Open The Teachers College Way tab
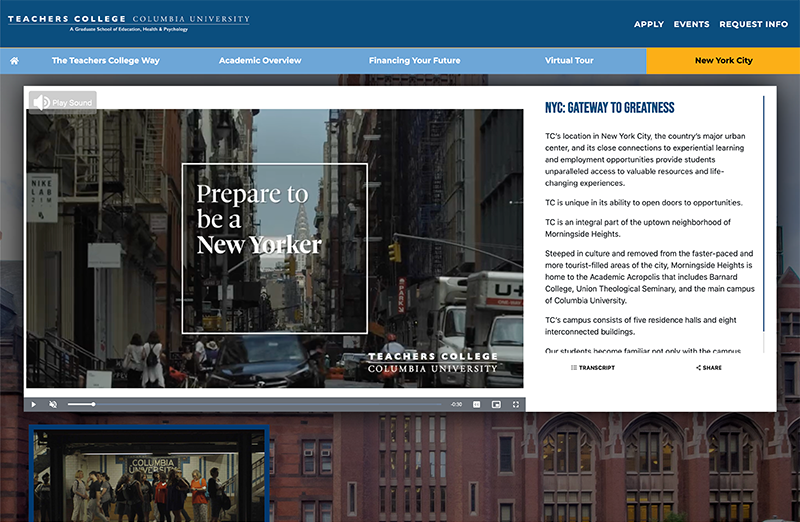800x522 pixels. point(106,61)
